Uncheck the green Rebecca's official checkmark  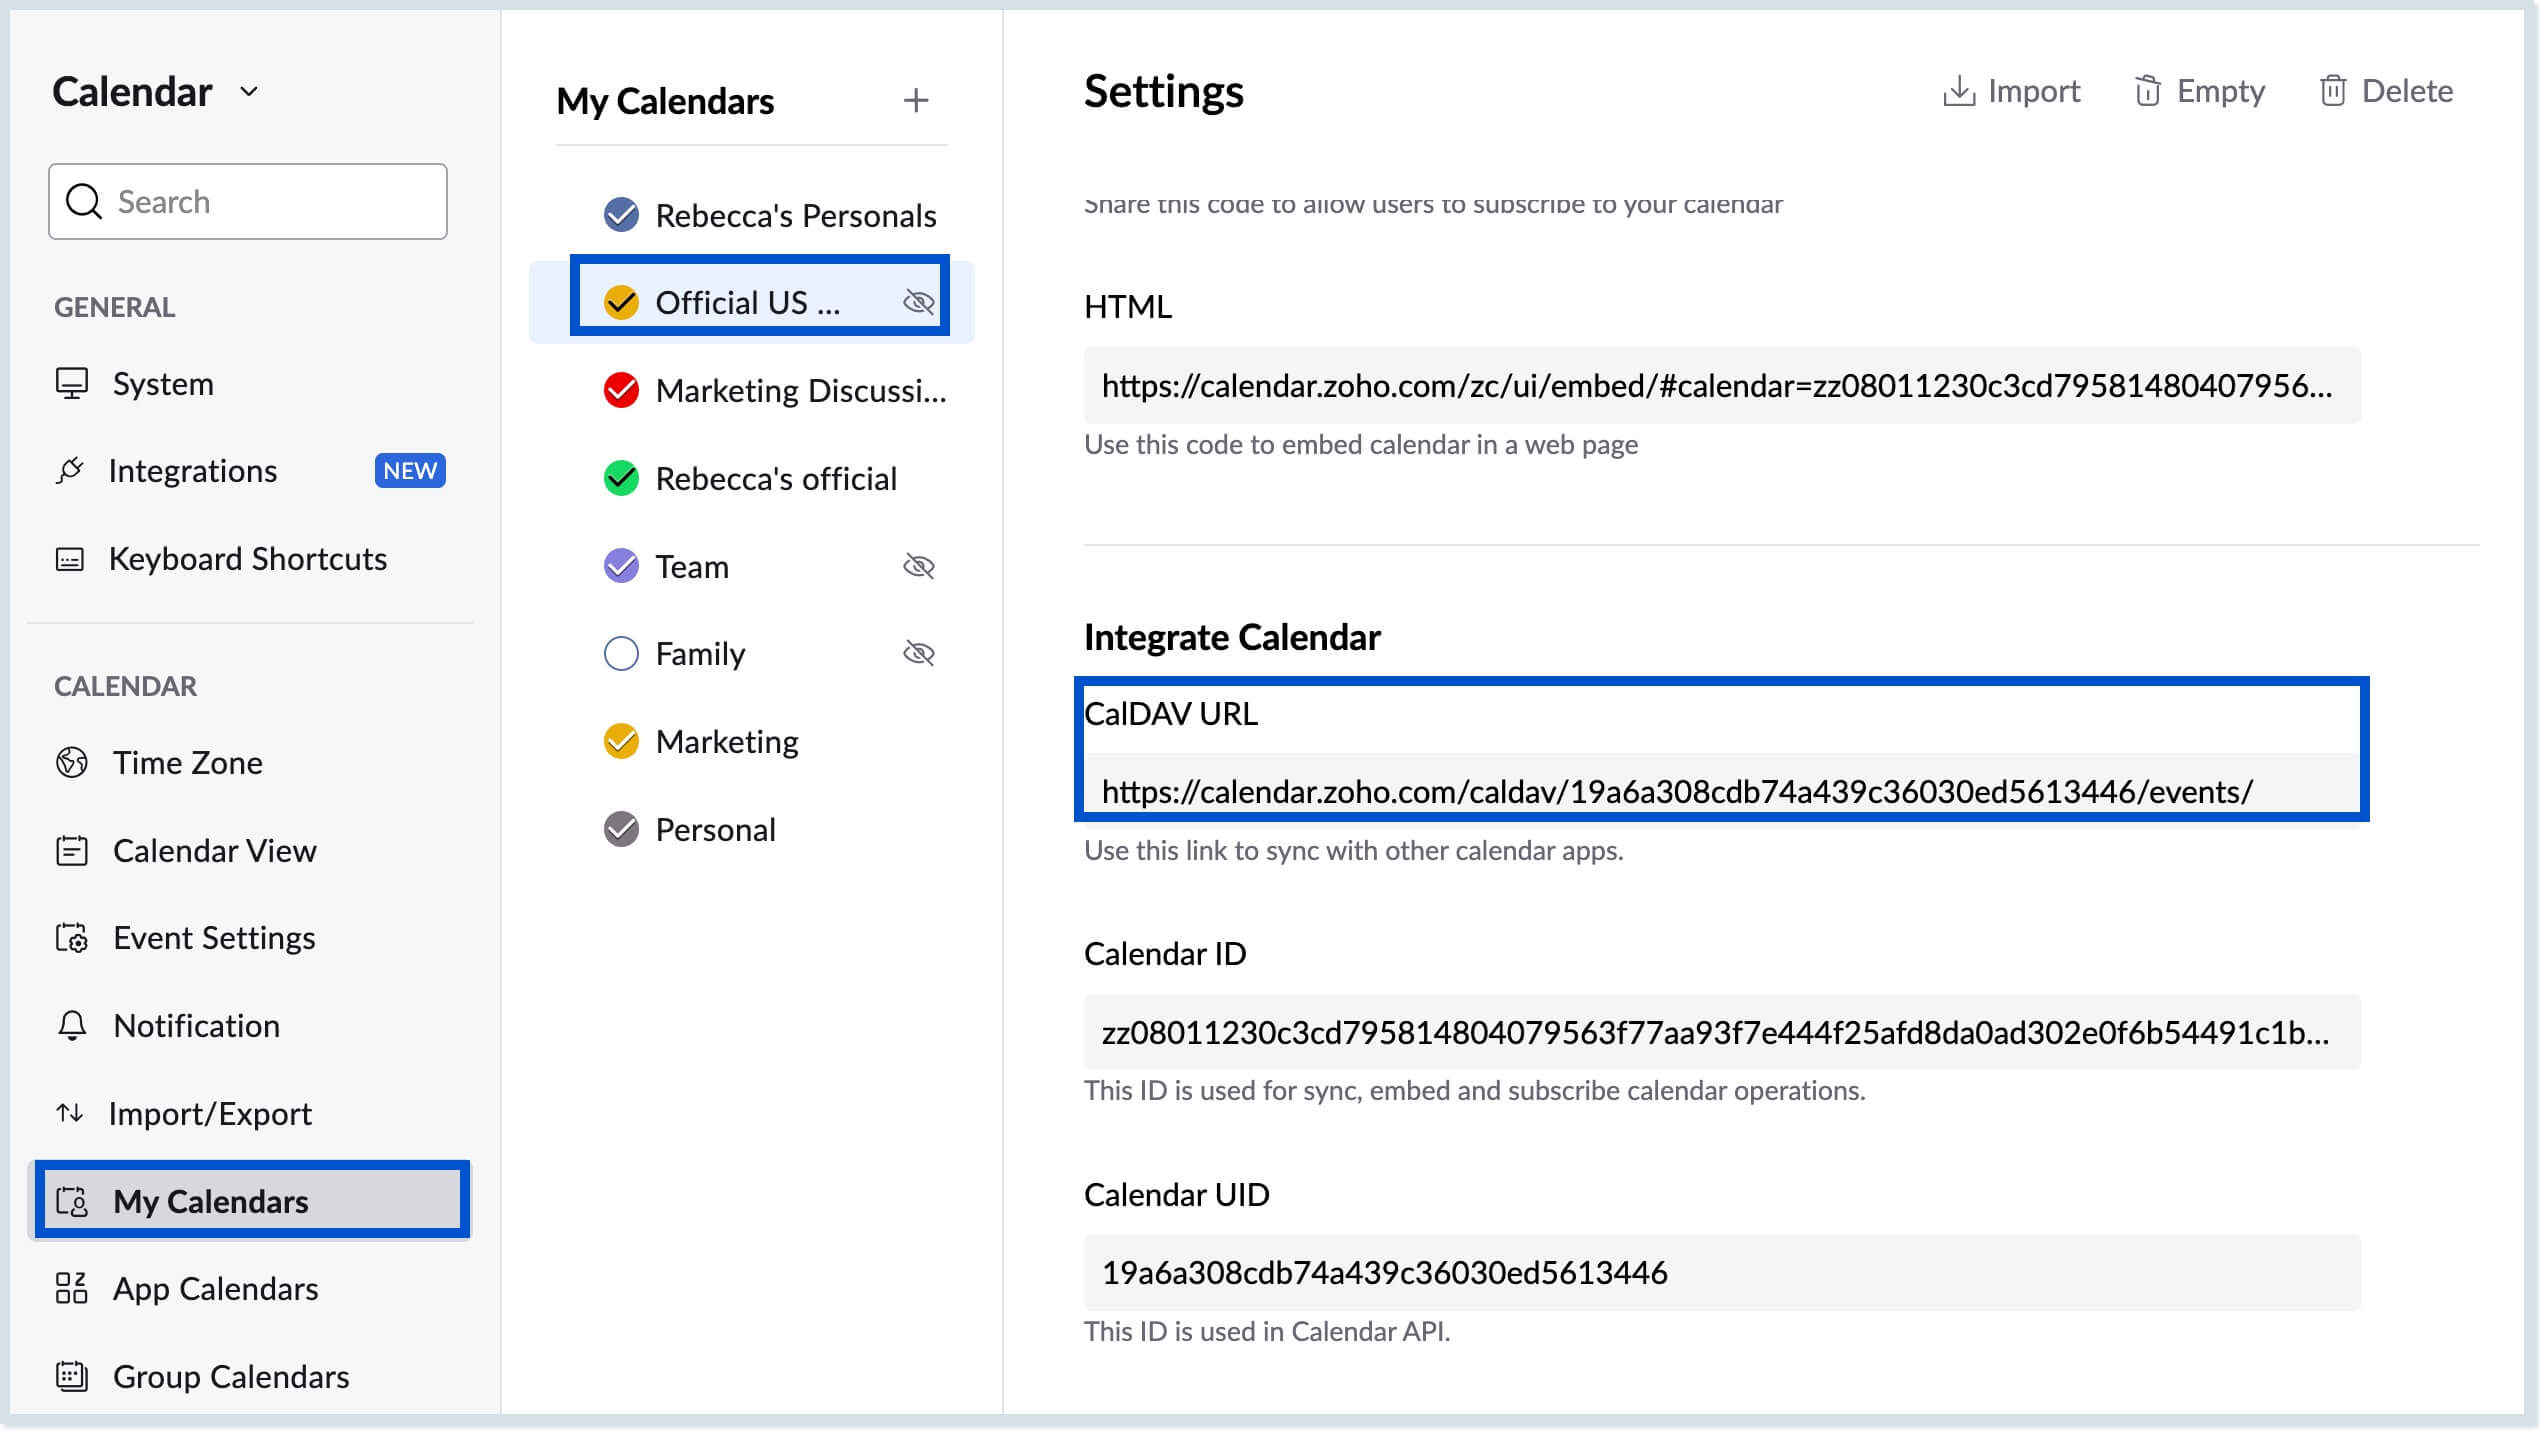pyautogui.click(x=621, y=479)
